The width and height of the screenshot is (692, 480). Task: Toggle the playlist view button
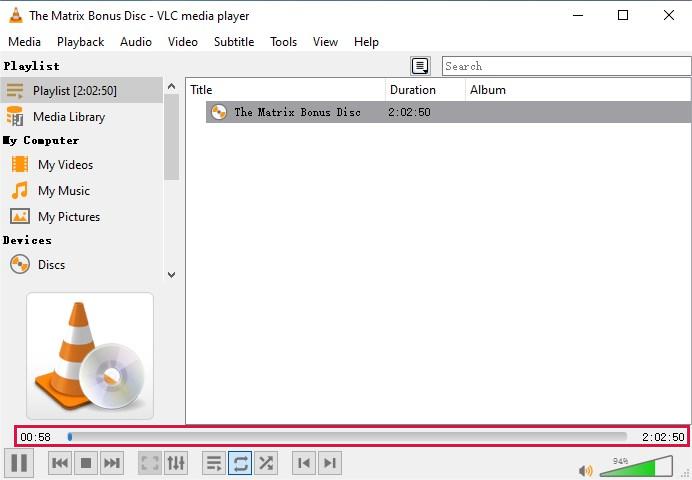213,463
